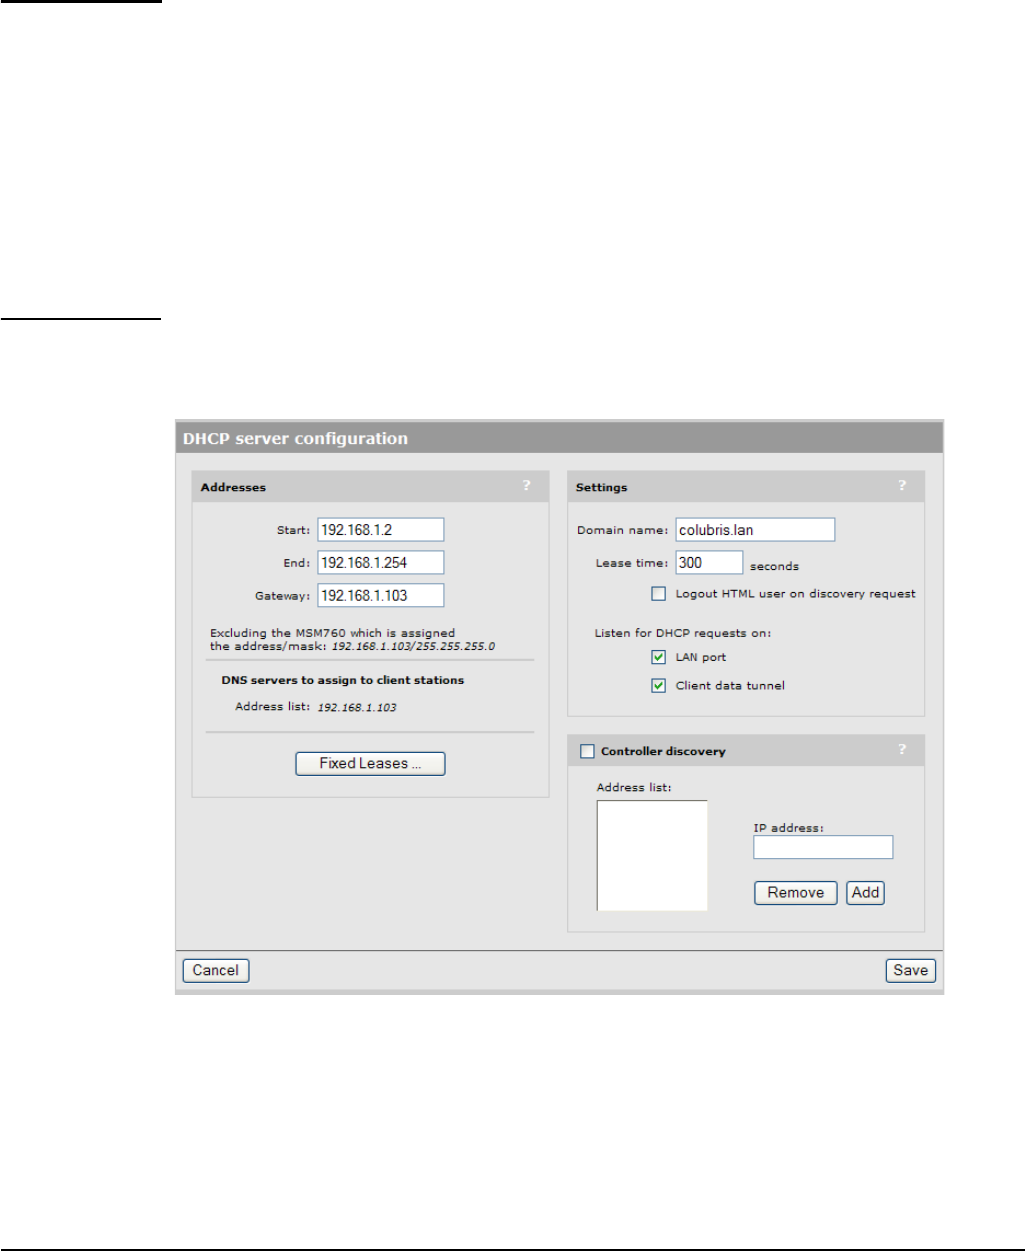Click the Controller discovery address list box
The width and height of the screenshot is (1025, 1251).
(x=652, y=855)
